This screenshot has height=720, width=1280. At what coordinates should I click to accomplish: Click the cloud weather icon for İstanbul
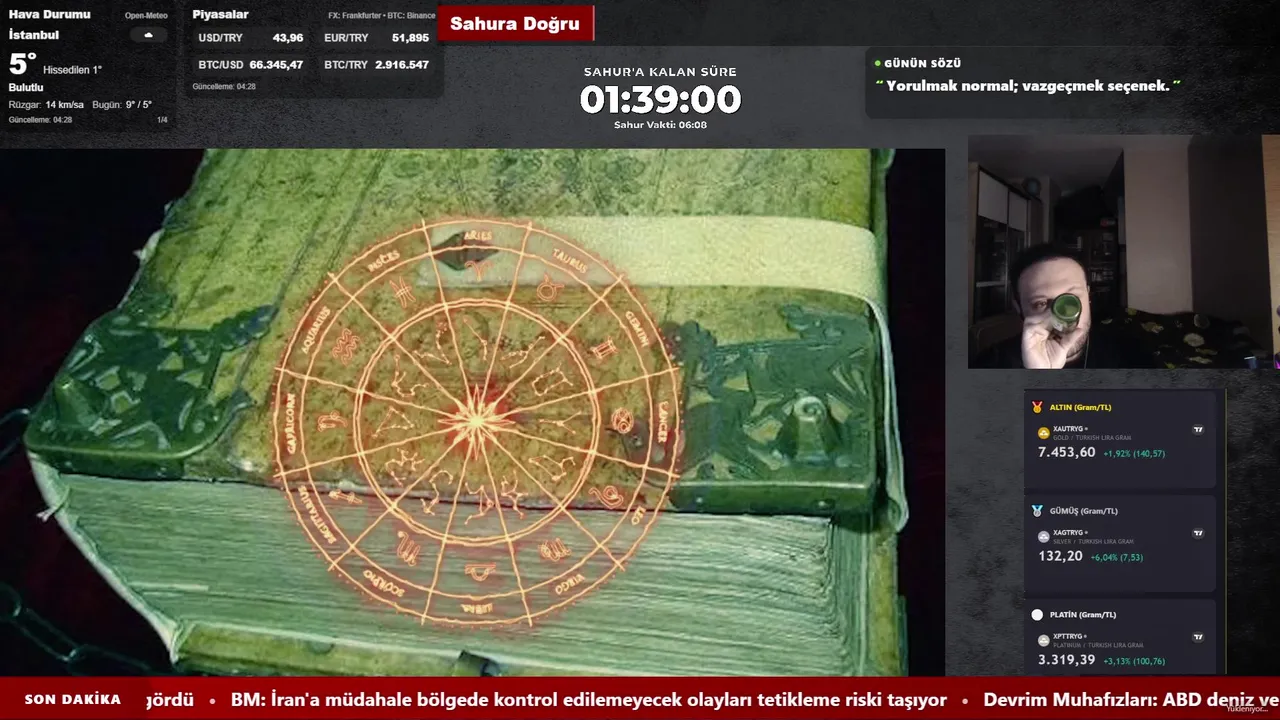click(149, 35)
